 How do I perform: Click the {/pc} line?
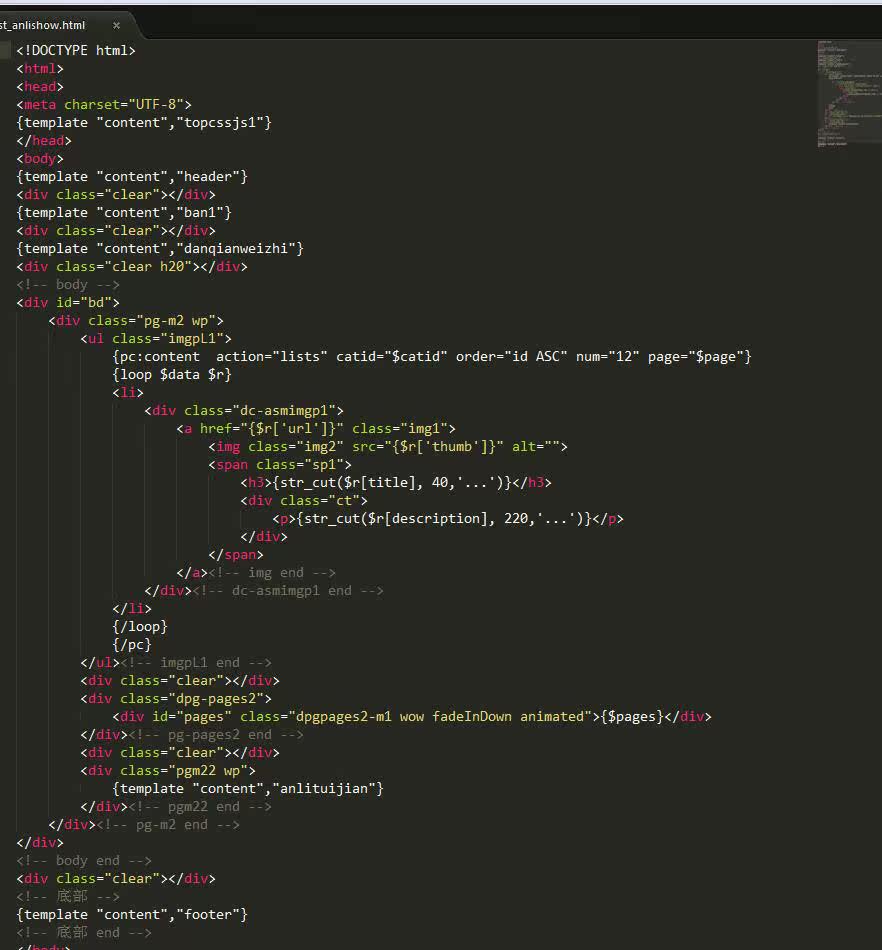click(132, 645)
